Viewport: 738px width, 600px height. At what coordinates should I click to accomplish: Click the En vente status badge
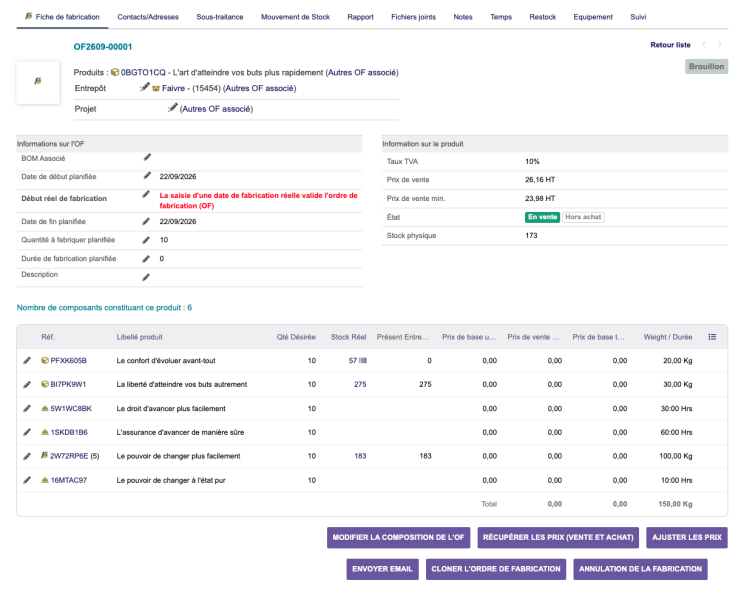click(542, 217)
